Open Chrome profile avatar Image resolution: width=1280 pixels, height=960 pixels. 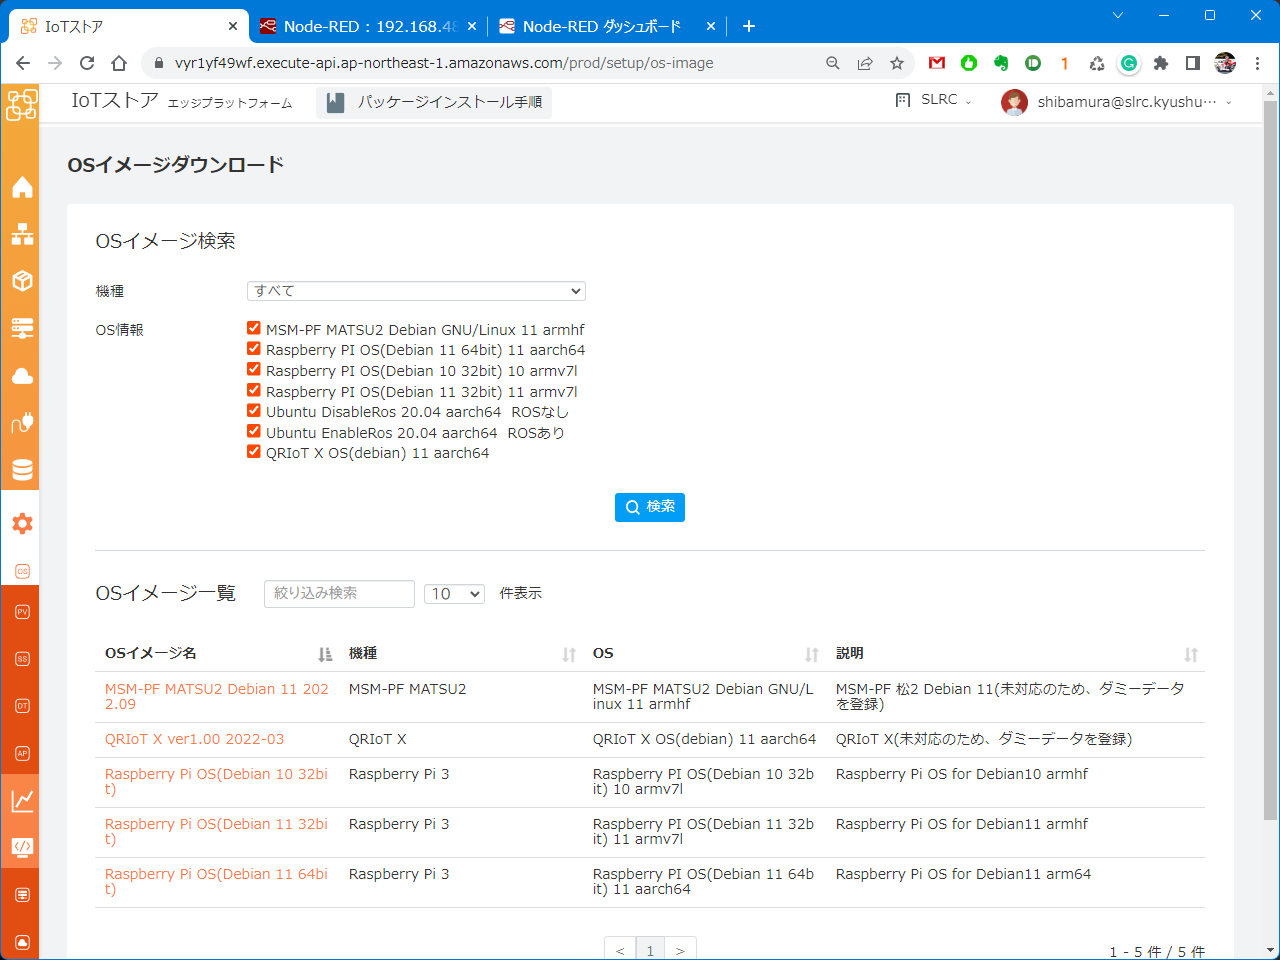(x=1225, y=63)
